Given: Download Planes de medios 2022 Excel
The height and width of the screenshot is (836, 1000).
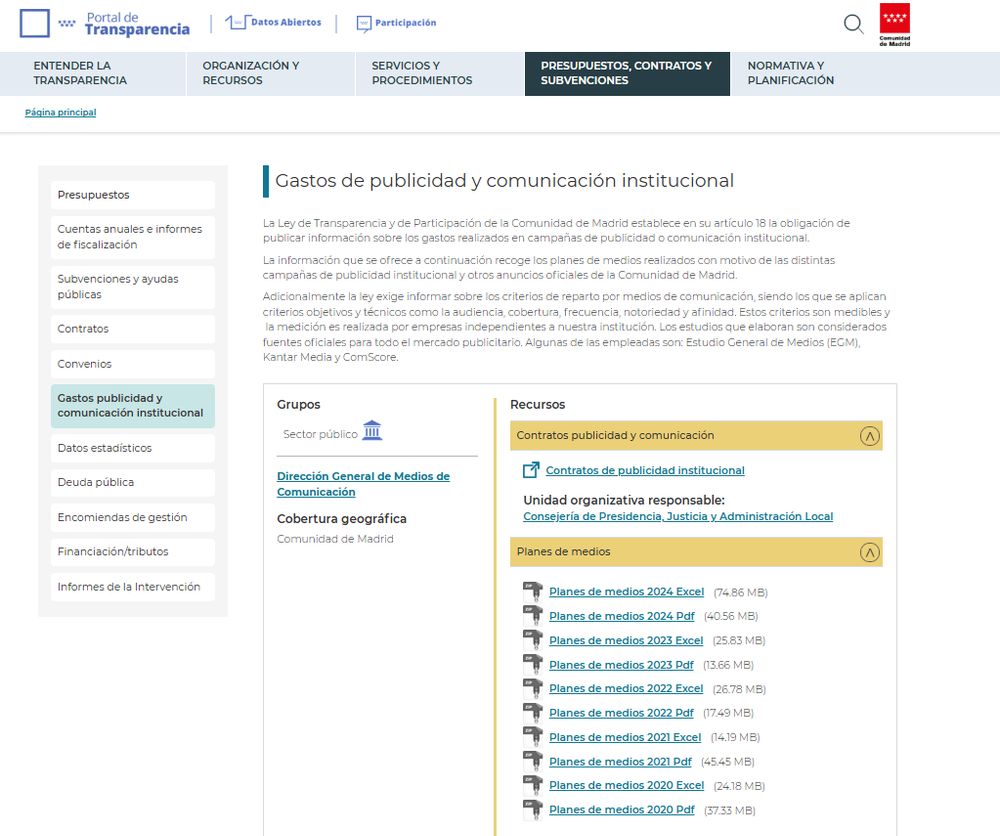Looking at the screenshot, I should pos(626,689).
